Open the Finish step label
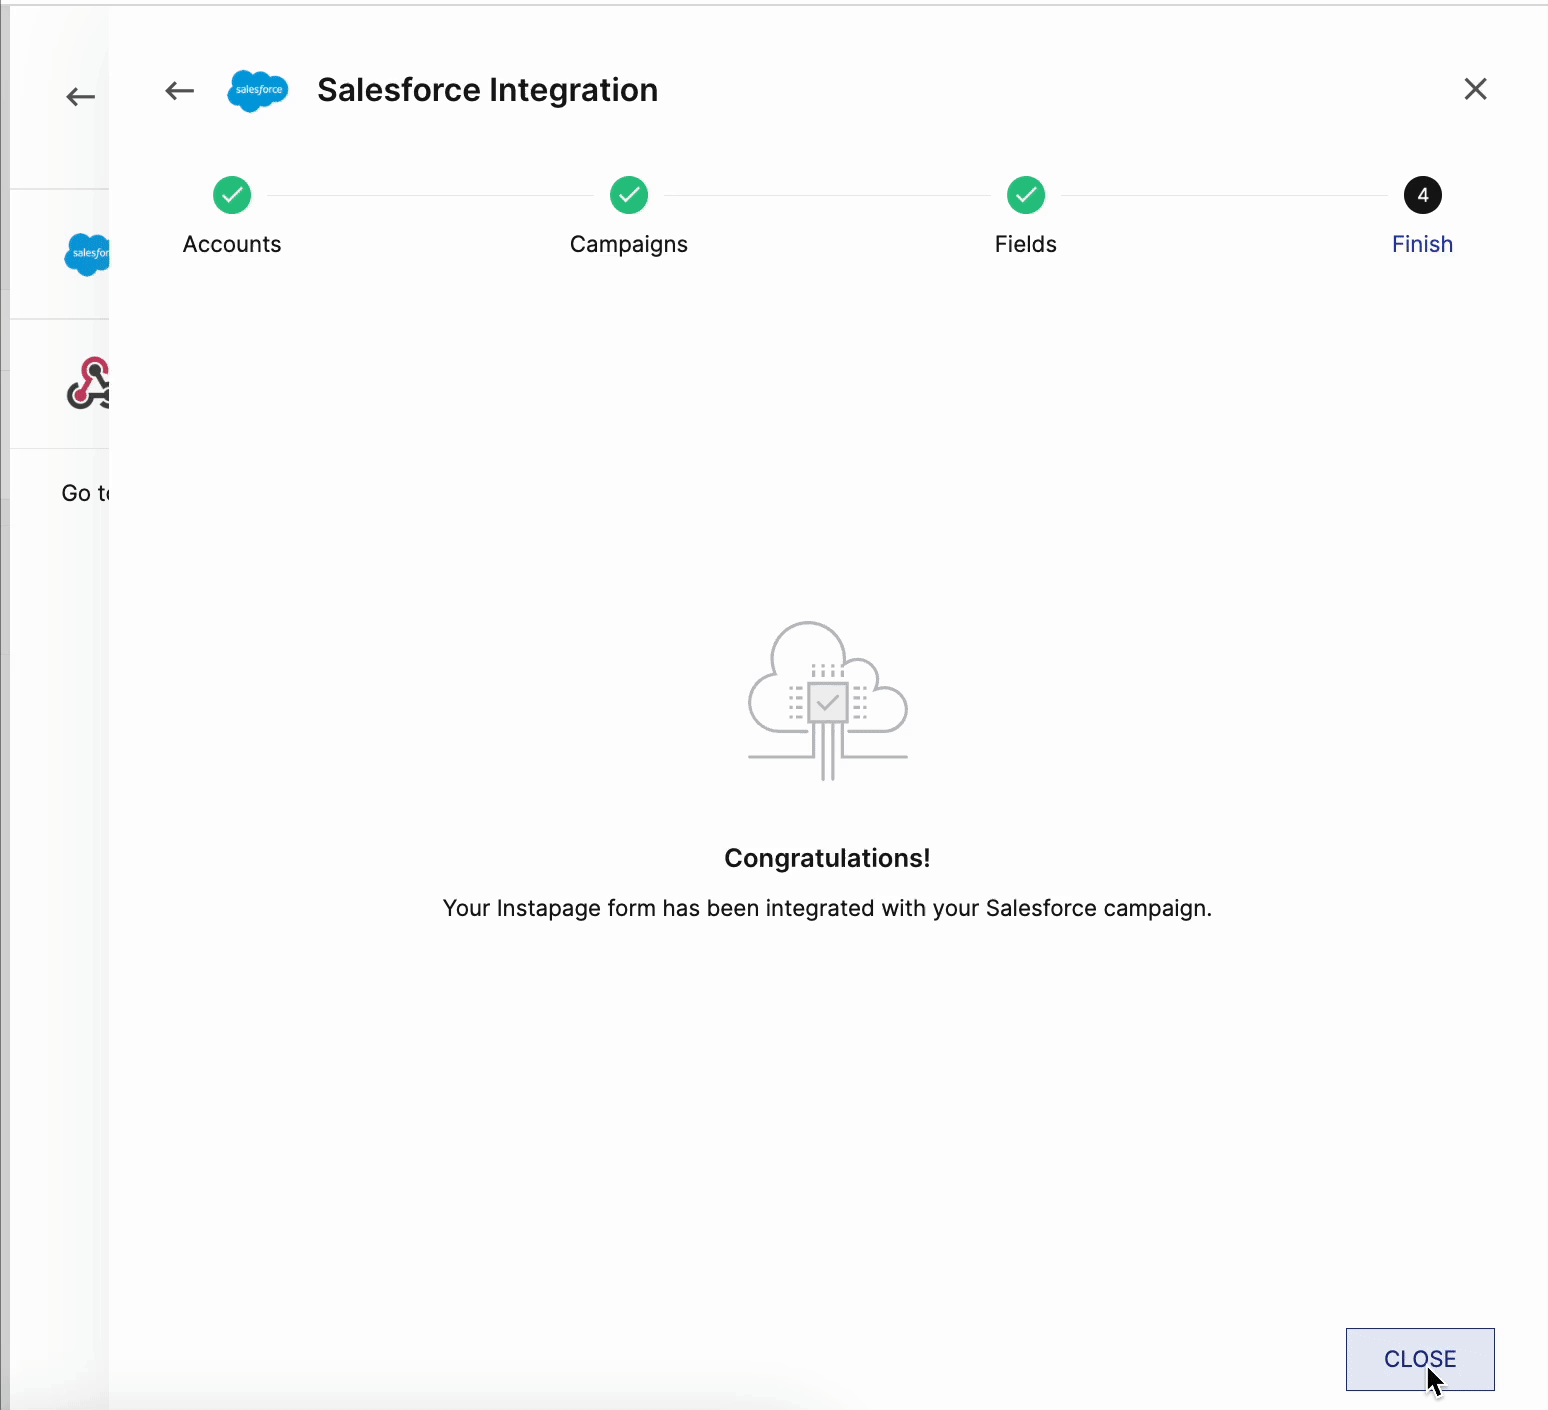This screenshot has width=1548, height=1410. [x=1422, y=244]
